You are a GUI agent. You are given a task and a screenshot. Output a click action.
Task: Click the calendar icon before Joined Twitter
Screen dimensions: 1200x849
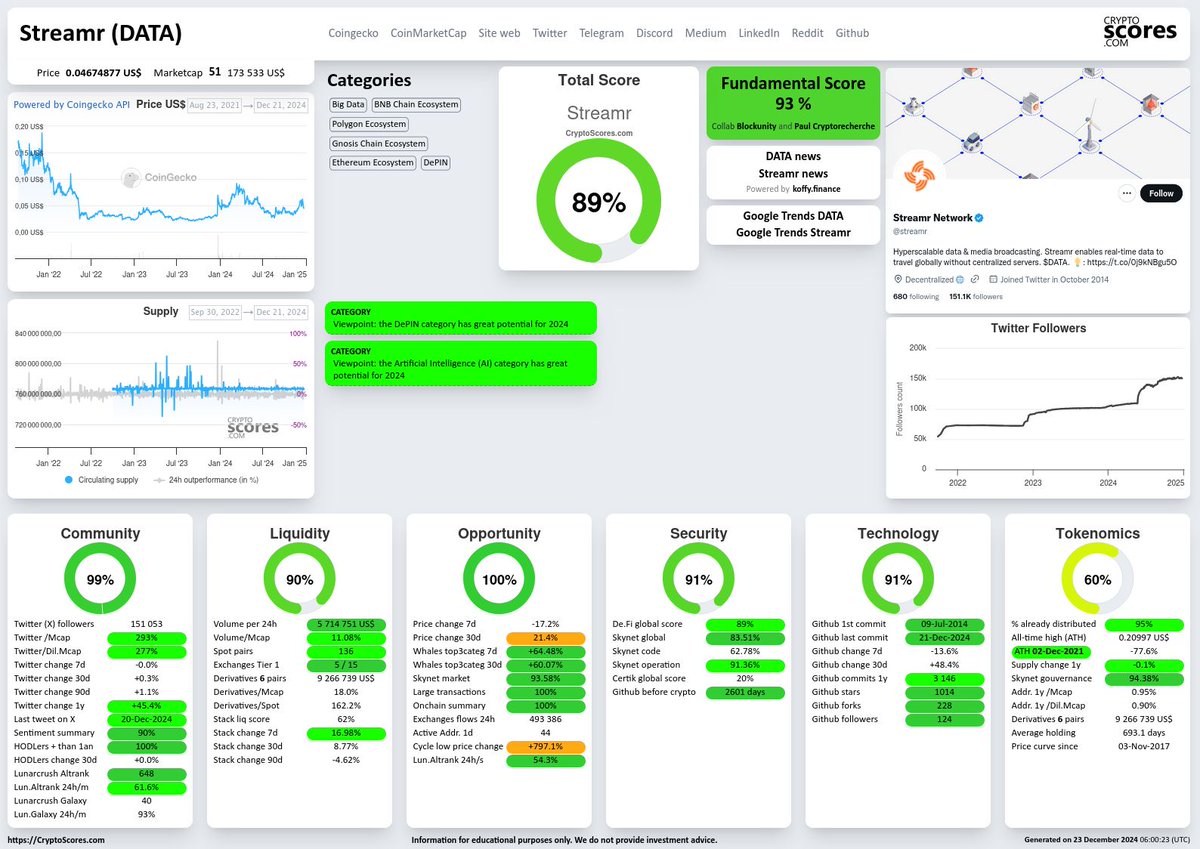993,280
